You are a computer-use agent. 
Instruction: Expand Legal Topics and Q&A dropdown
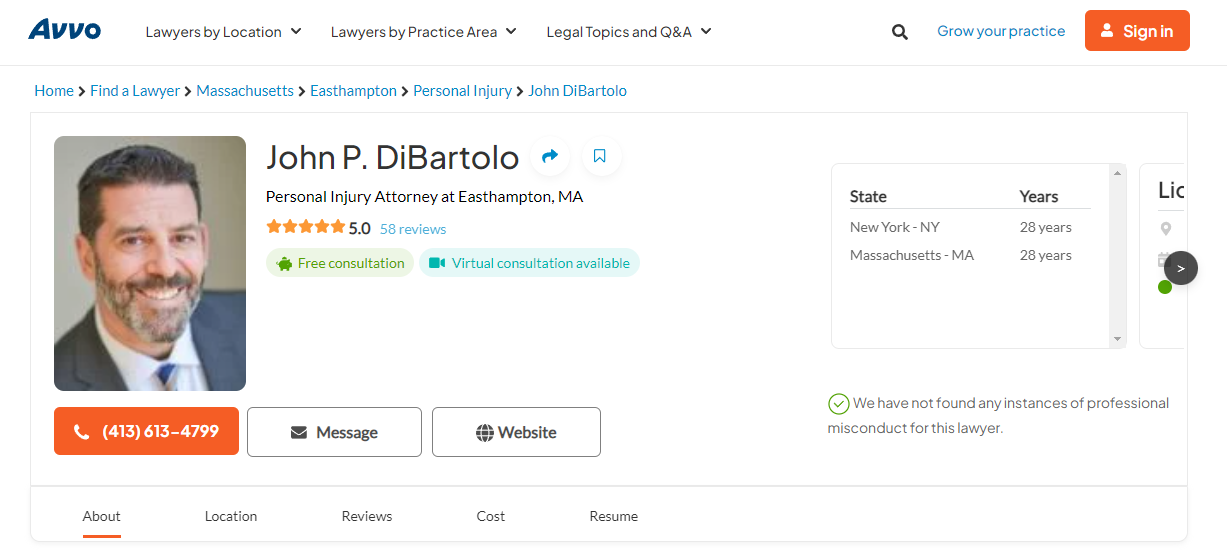point(628,32)
